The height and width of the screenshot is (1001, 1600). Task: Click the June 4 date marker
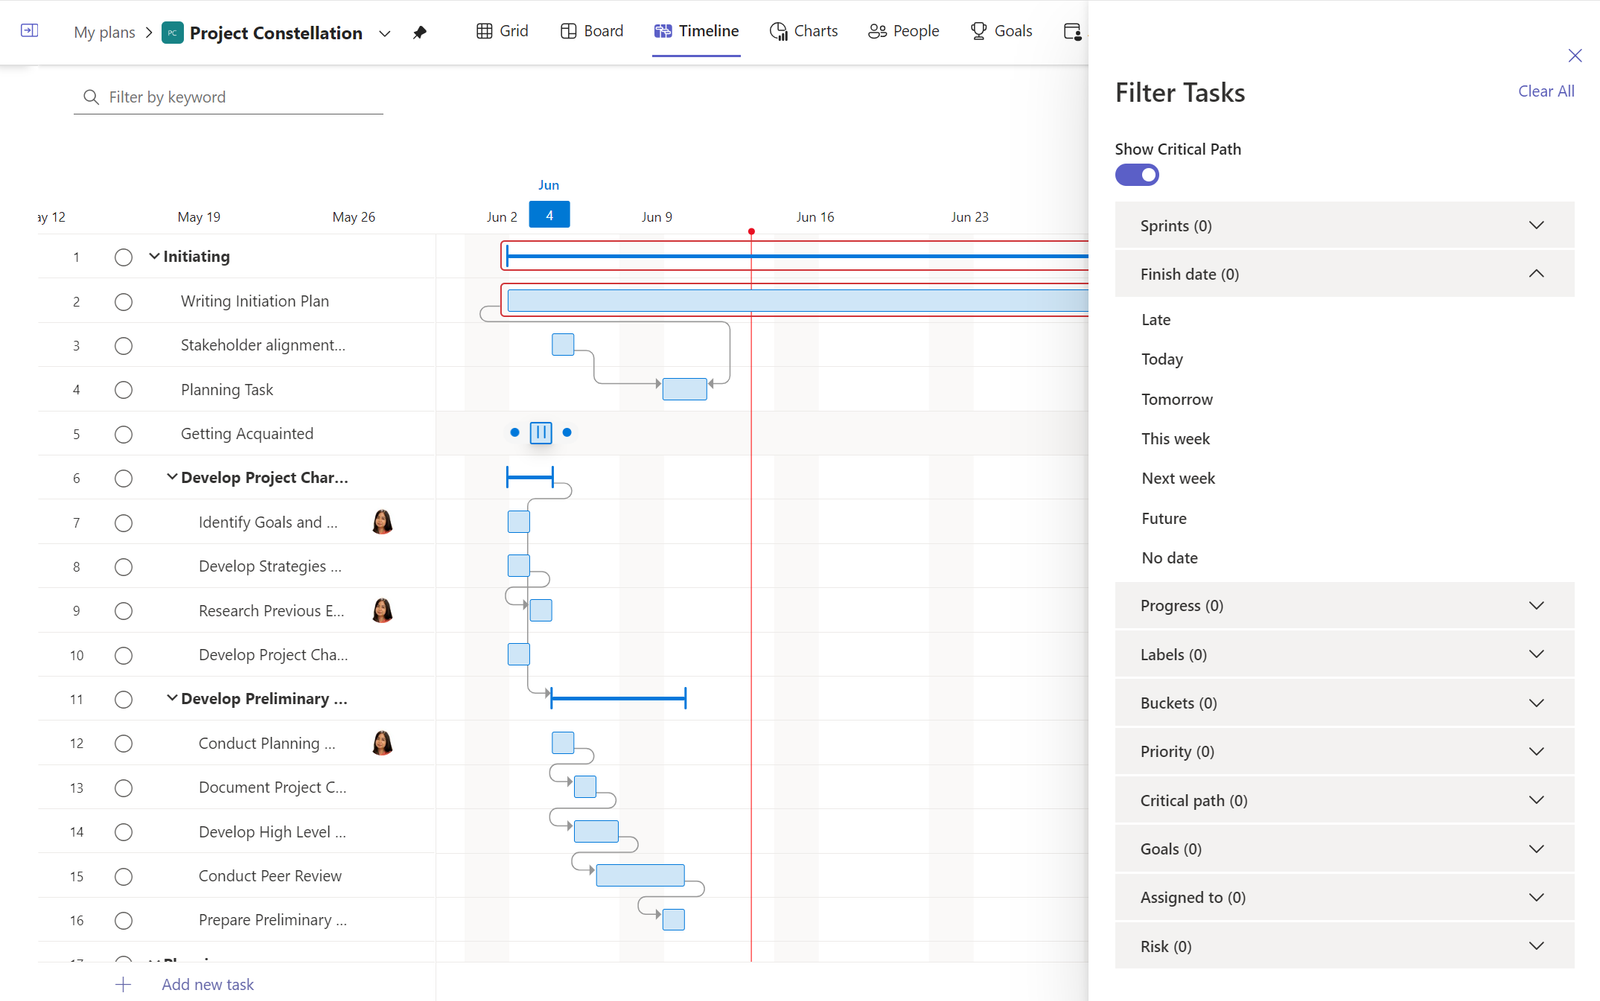549,215
